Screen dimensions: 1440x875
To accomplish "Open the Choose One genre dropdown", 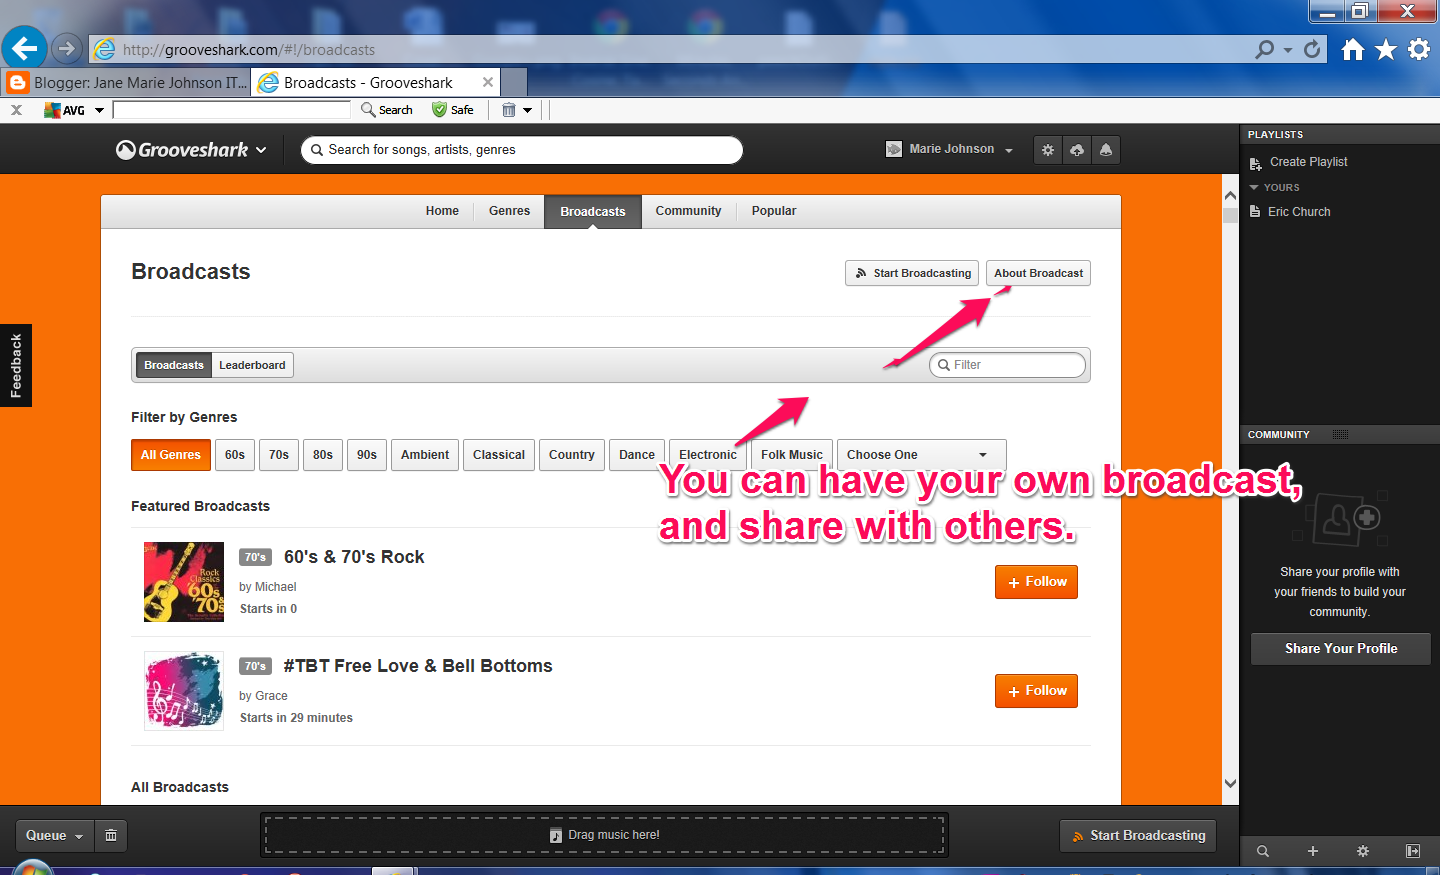I will click(x=921, y=455).
